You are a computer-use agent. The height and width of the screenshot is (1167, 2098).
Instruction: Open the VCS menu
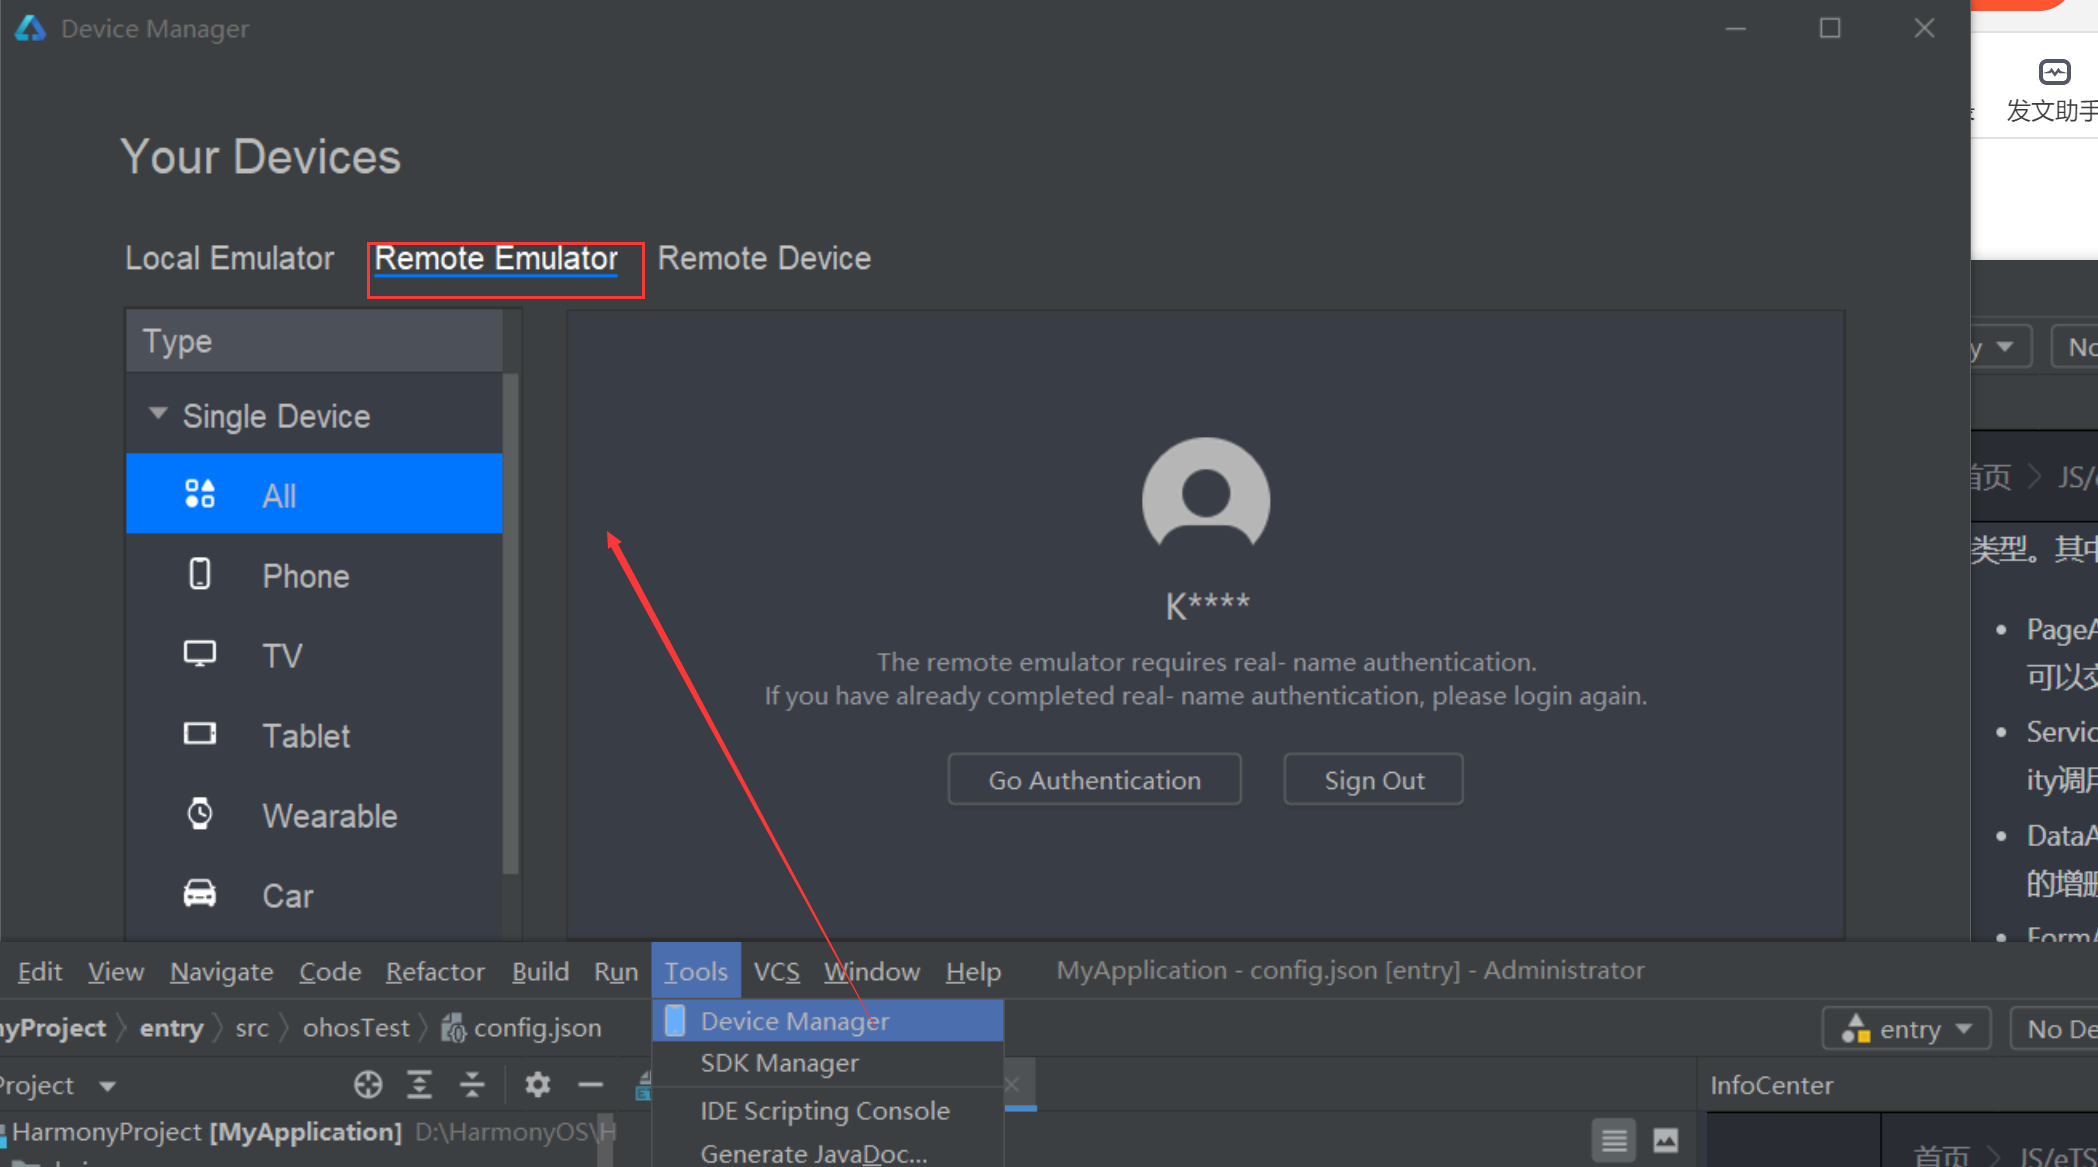776,971
